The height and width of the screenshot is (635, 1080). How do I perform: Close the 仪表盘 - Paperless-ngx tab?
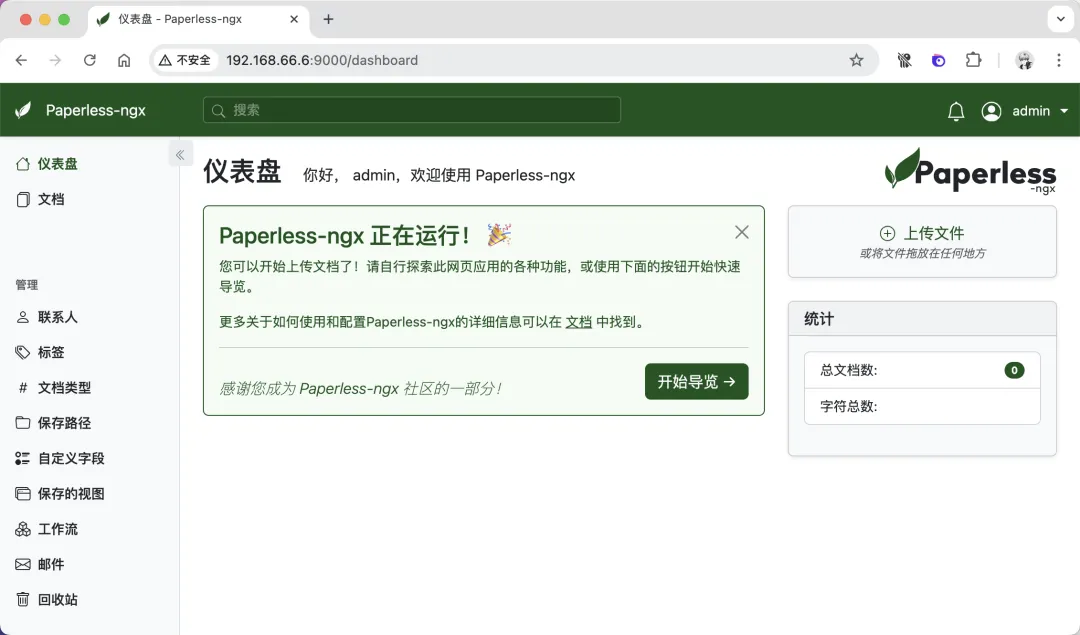(294, 19)
